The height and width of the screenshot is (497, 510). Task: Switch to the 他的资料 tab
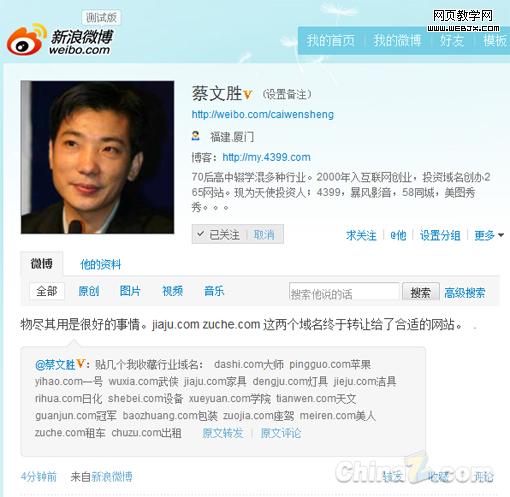tap(100, 265)
